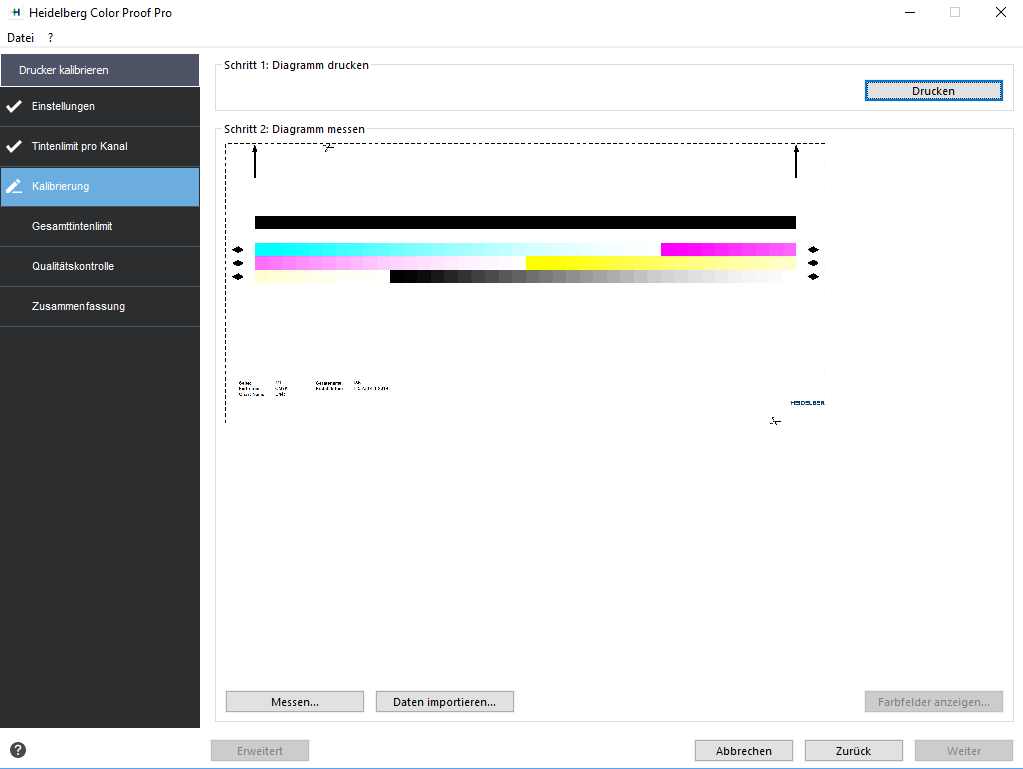The height and width of the screenshot is (769, 1023).
Task: Click the 'Schritt 2: Diagramm messen' label
Action: coord(294,129)
